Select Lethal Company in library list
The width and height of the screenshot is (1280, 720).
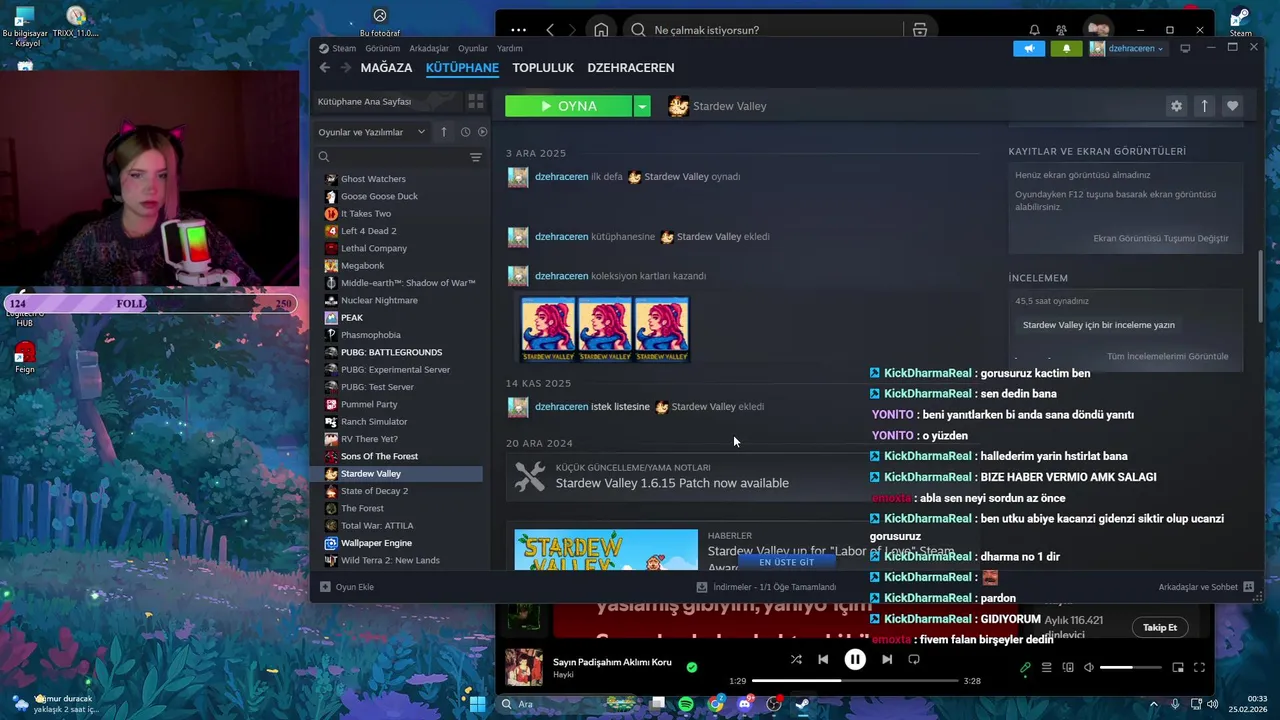(374, 248)
